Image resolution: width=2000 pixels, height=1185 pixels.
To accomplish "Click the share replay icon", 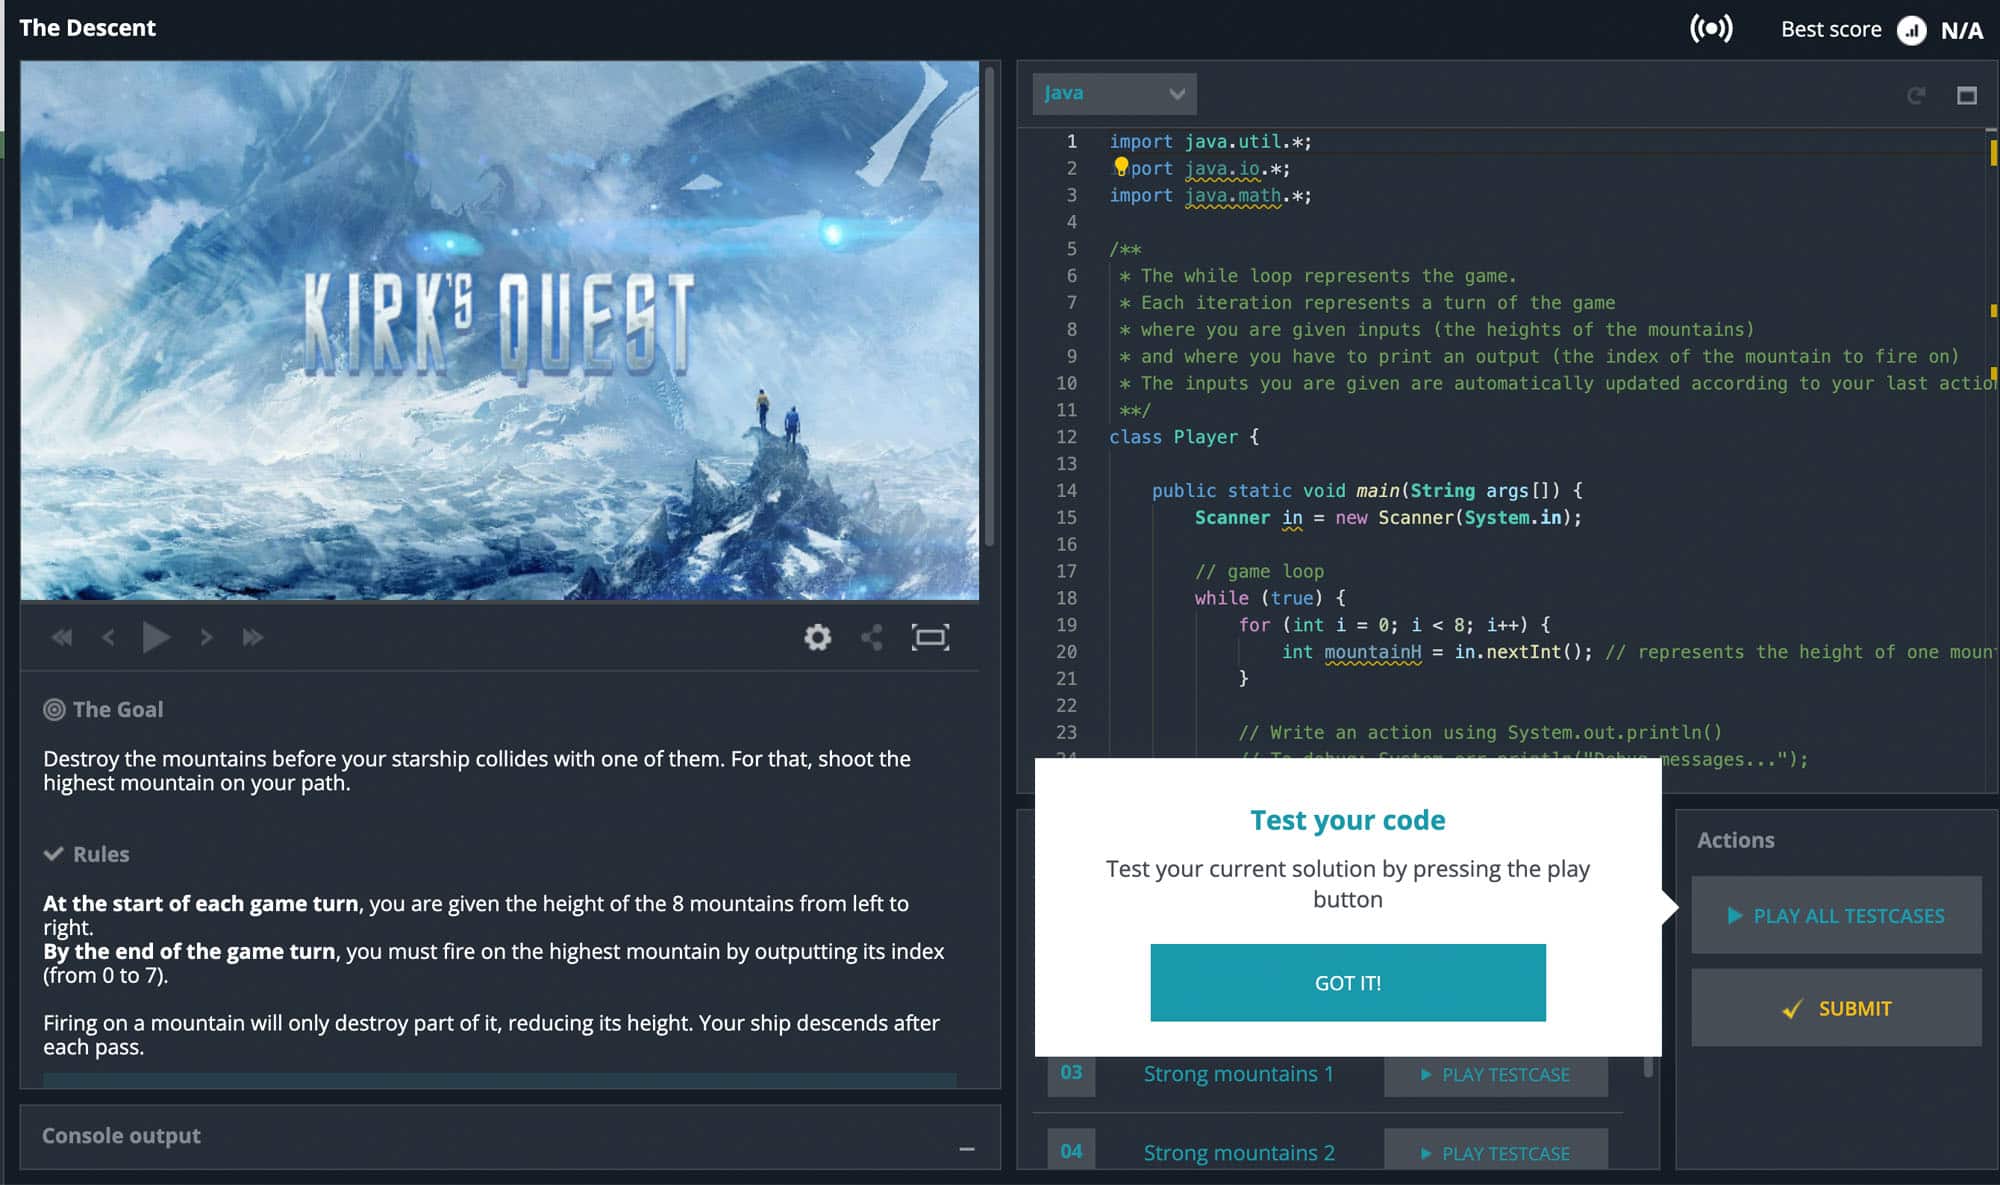I will (x=872, y=637).
